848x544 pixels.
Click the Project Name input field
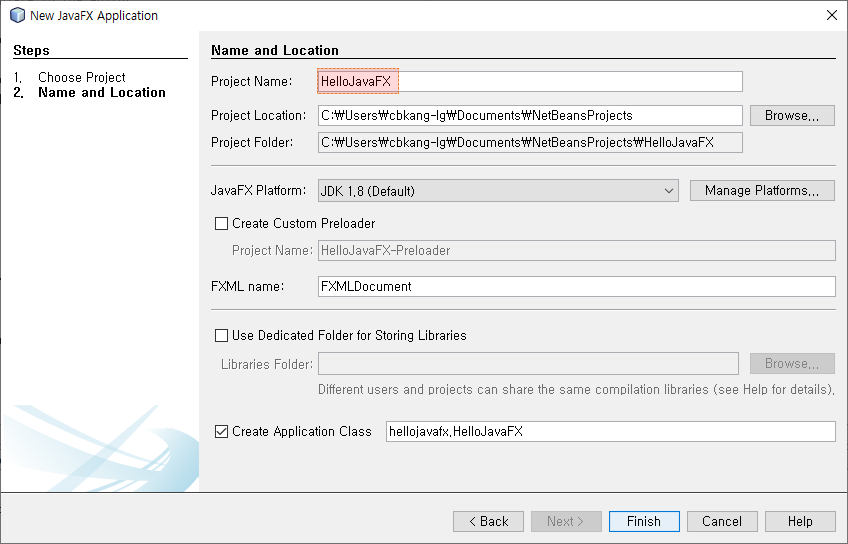530,82
